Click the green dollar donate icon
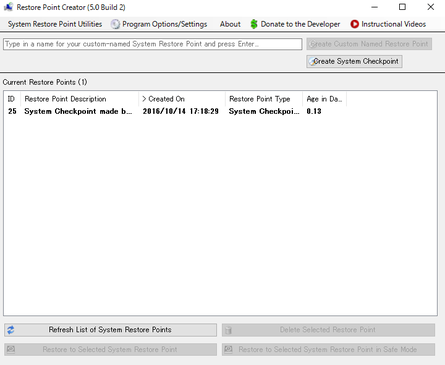The width and height of the screenshot is (445, 365). pyautogui.click(x=254, y=24)
